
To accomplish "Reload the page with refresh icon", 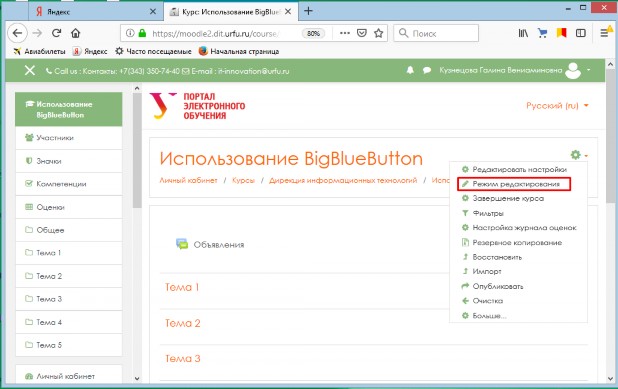I will pyautogui.click(x=56, y=33).
